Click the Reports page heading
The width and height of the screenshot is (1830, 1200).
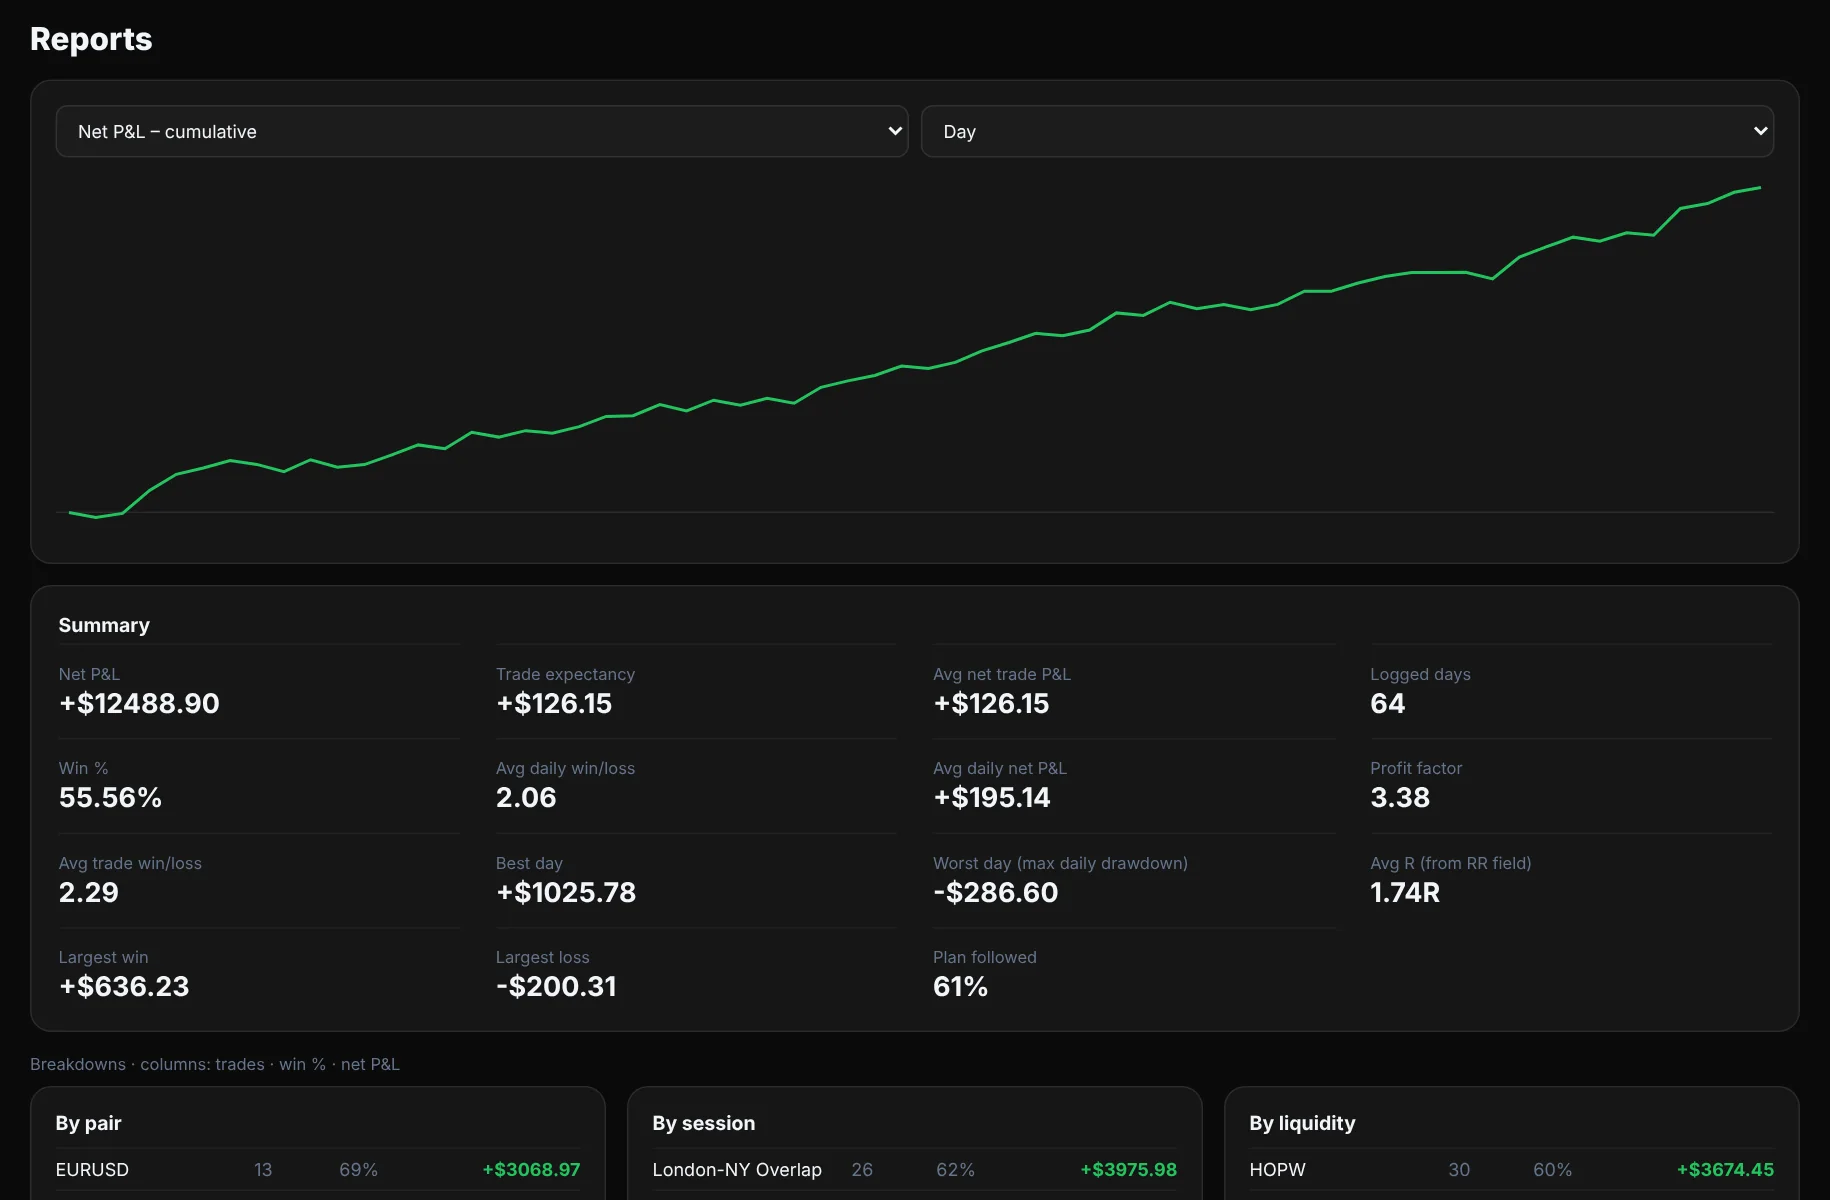pyautogui.click(x=91, y=39)
